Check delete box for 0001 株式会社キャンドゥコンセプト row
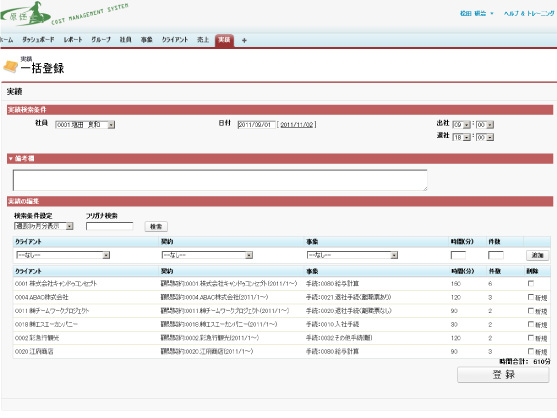 click(531, 283)
